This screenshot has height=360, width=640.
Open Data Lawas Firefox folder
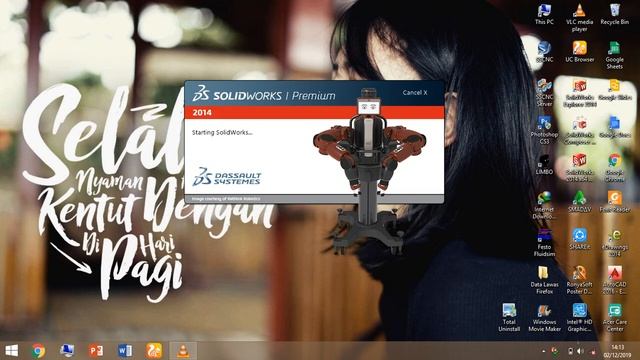tap(544, 280)
